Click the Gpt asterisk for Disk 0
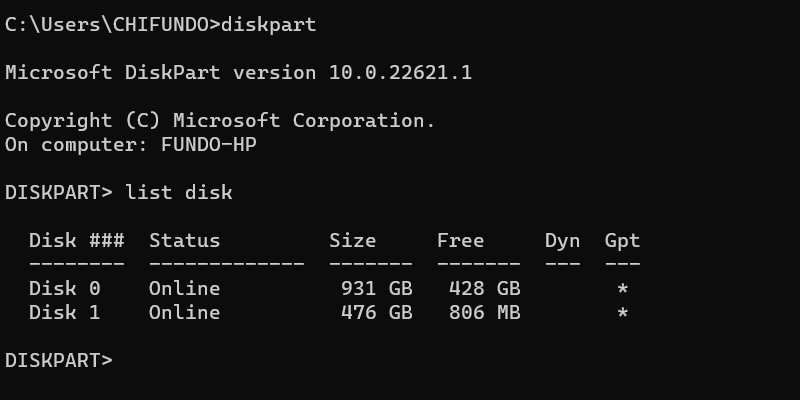 [622, 288]
